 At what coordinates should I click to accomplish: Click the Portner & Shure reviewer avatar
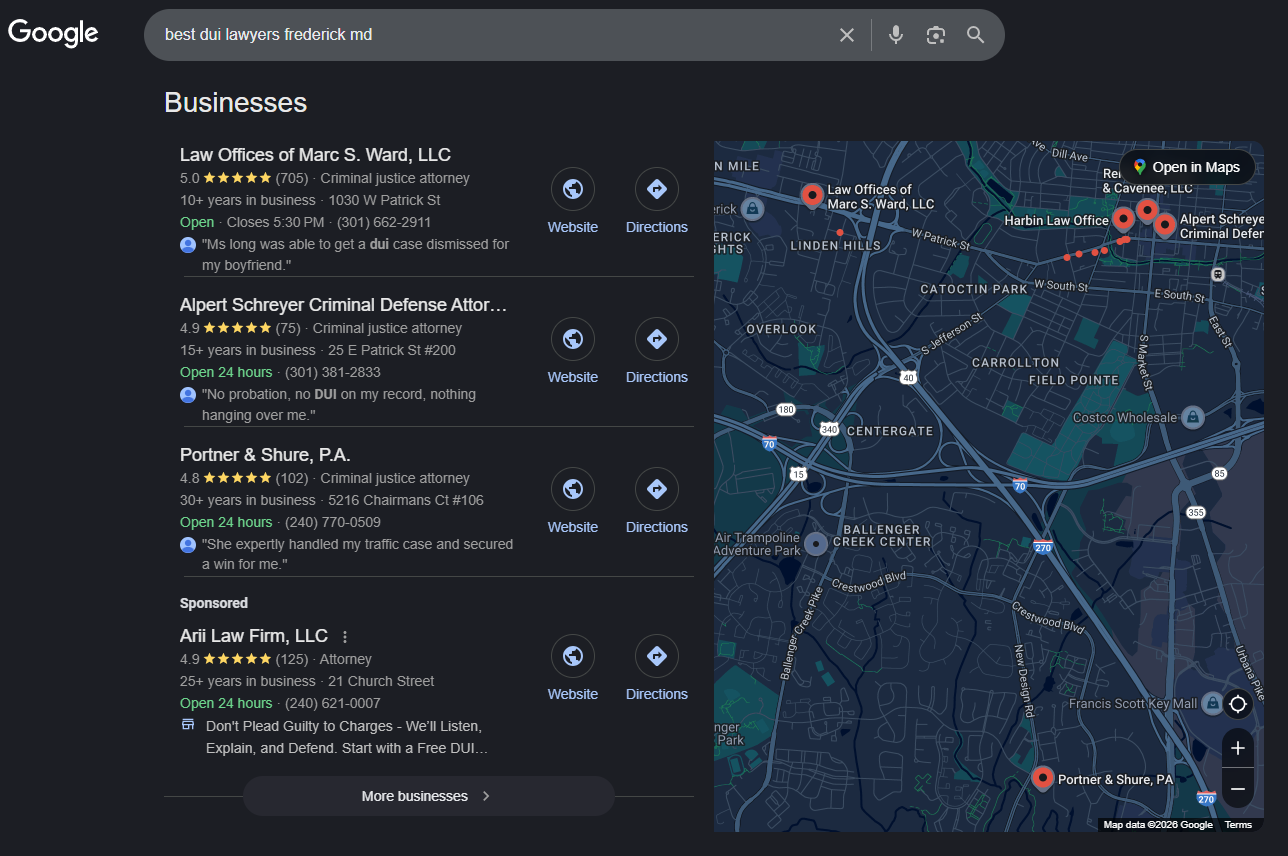coord(188,545)
